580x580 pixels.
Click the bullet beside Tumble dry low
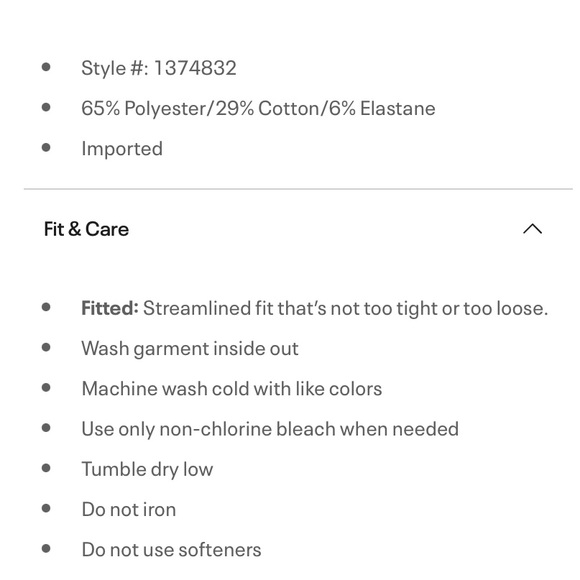(46, 468)
